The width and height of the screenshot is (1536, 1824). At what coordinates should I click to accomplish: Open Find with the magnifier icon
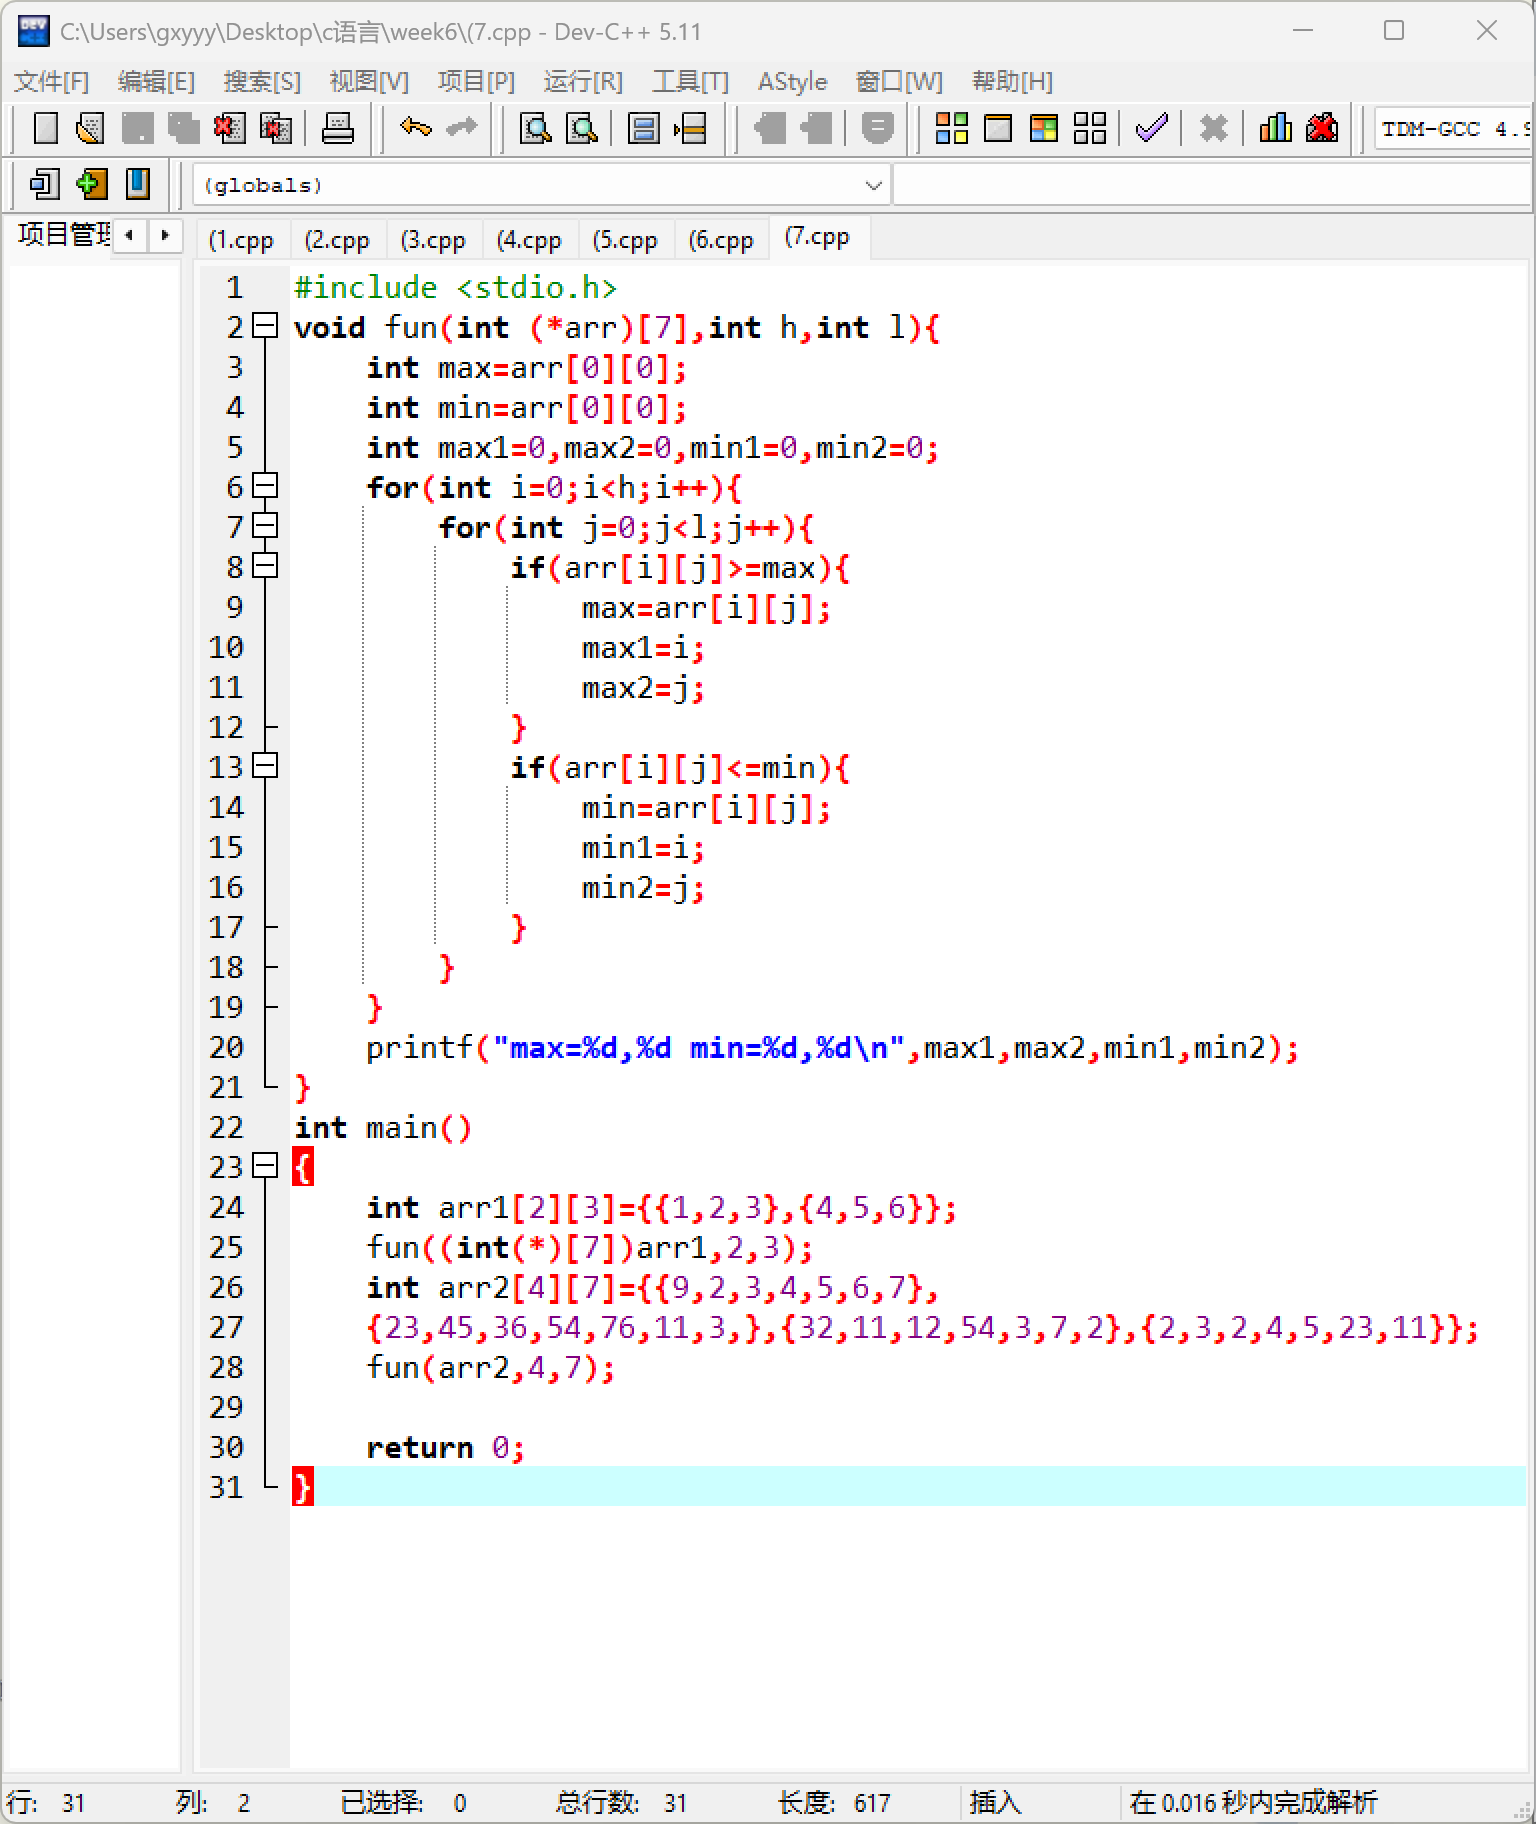(536, 128)
